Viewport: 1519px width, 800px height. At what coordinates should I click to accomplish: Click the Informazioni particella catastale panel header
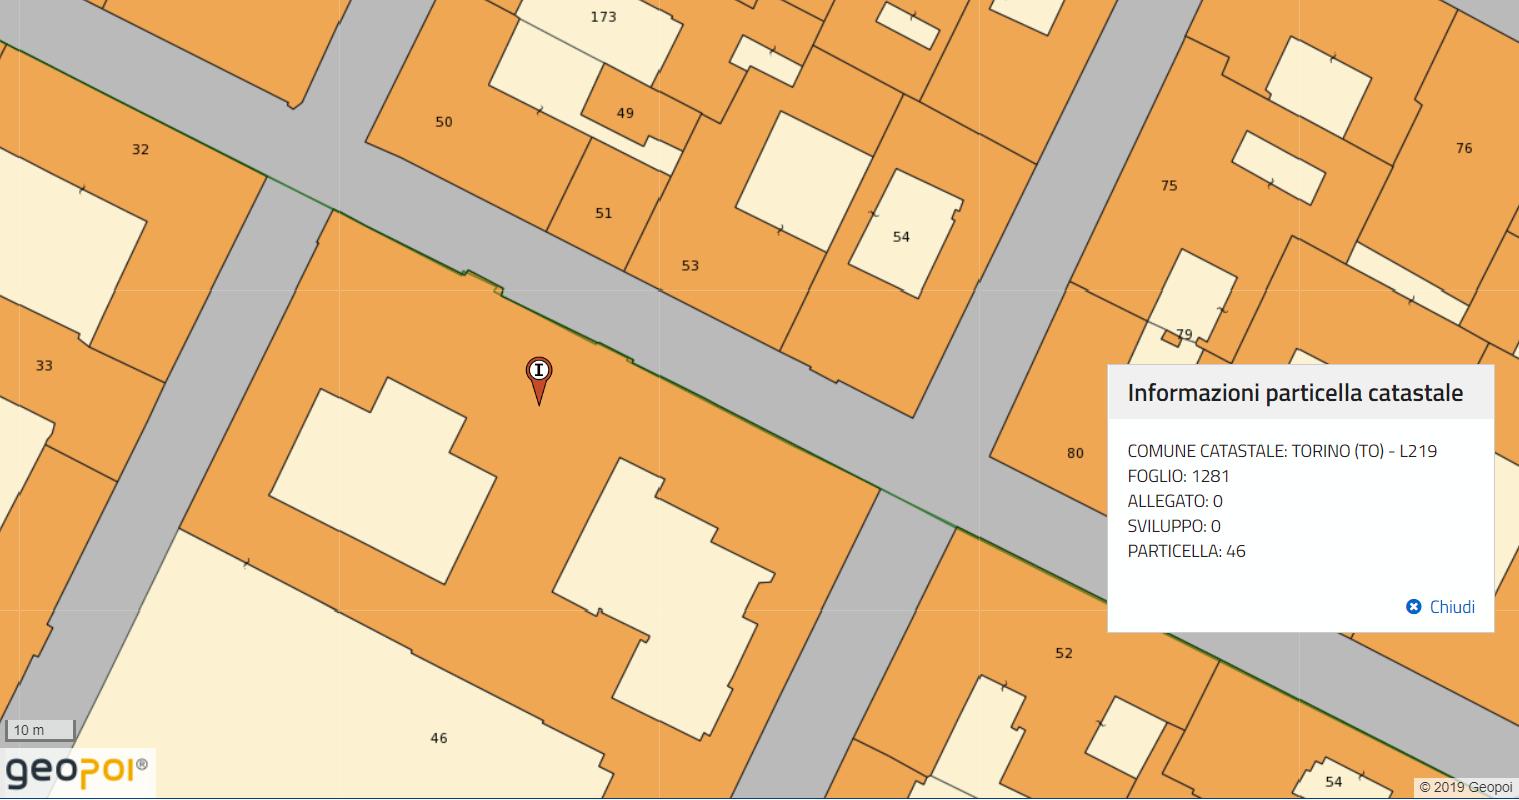tap(1295, 393)
